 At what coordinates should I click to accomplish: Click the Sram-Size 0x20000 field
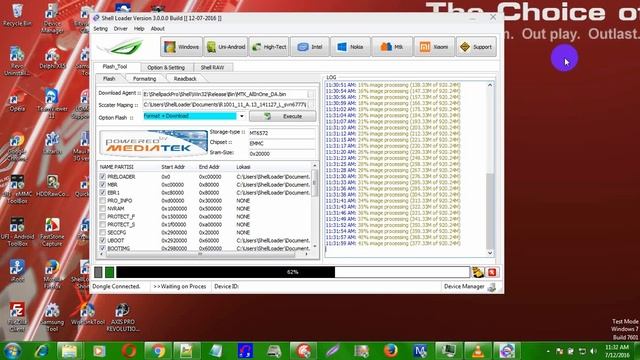pos(282,154)
